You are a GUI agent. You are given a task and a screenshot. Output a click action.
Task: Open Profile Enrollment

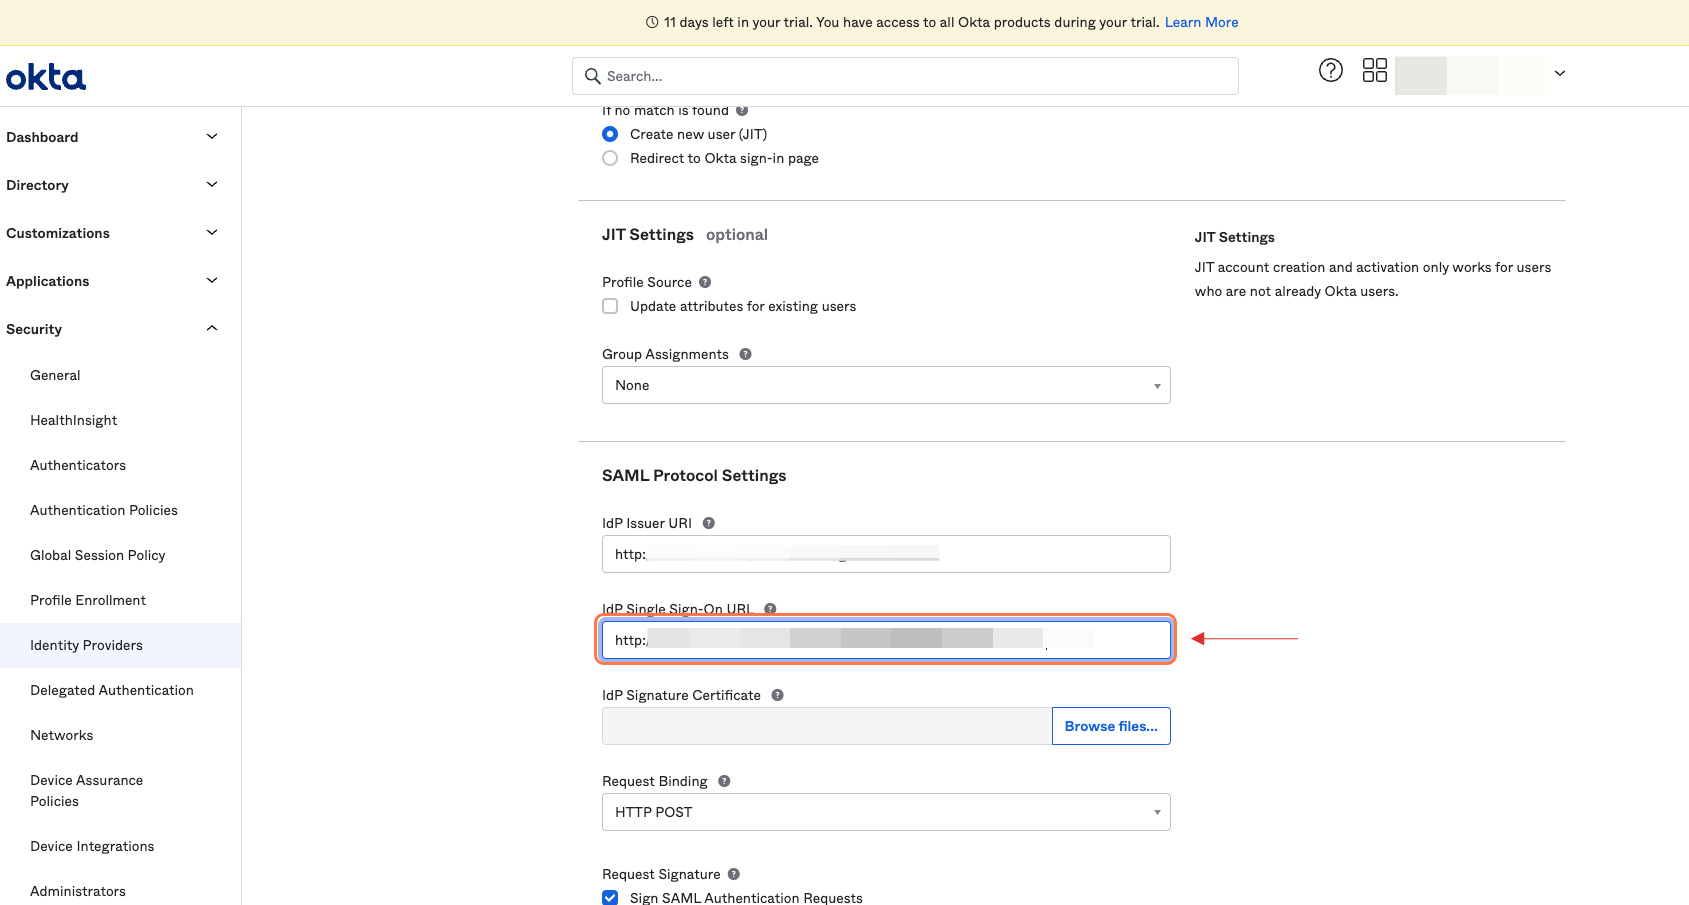pos(88,600)
